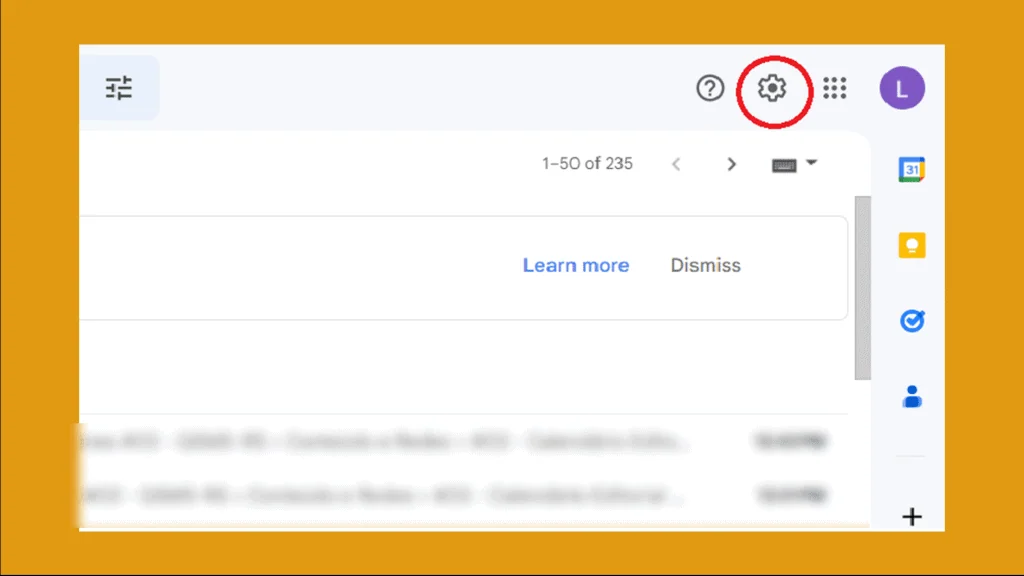
Task: Go to the previous page of emails
Action: pyautogui.click(x=676, y=164)
